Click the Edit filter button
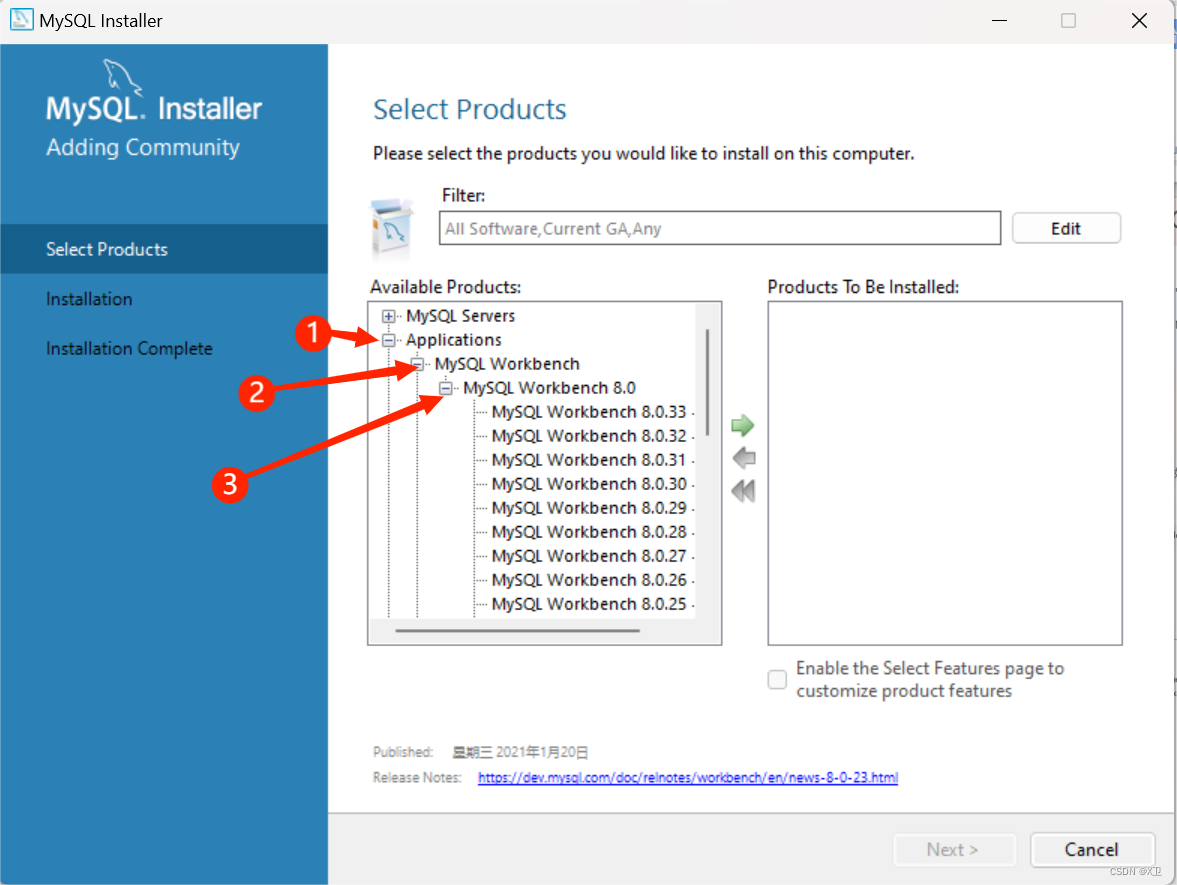Viewport: 1177px width, 885px height. (1066, 227)
